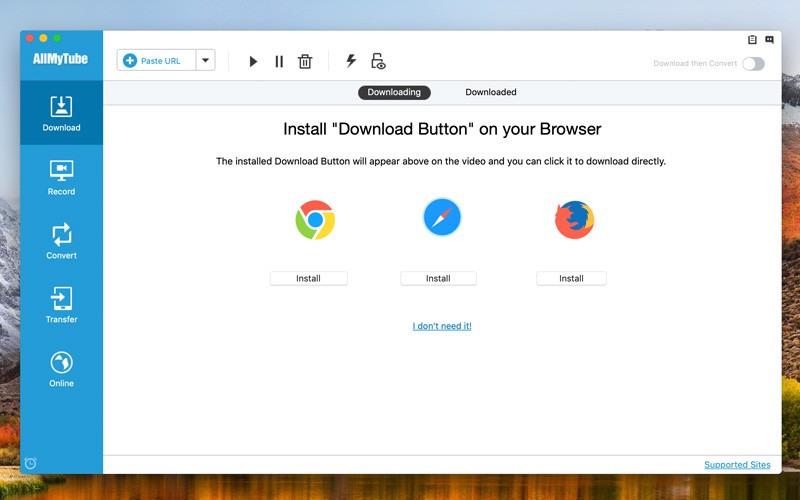This screenshot has height=500, width=800.
Task: Open the Online browser section
Action: coord(61,368)
